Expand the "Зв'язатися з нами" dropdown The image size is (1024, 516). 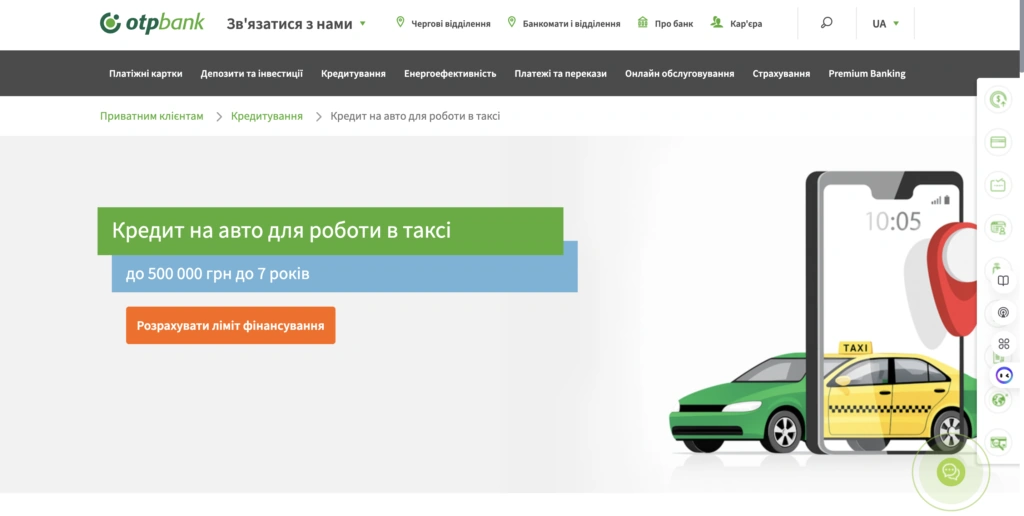point(296,23)
